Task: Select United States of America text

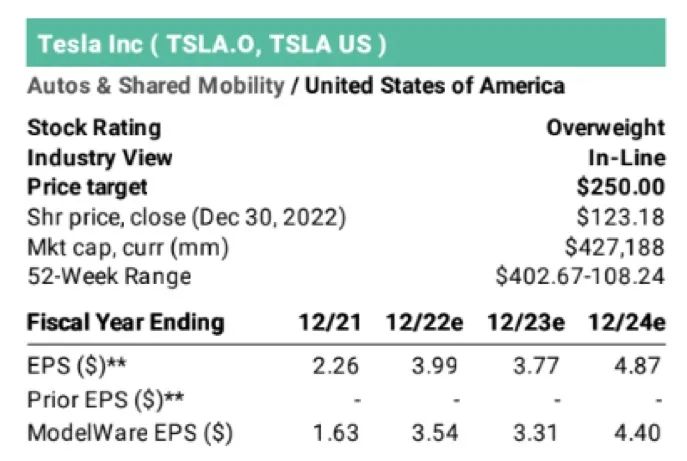Action: [x=434, y=85]
